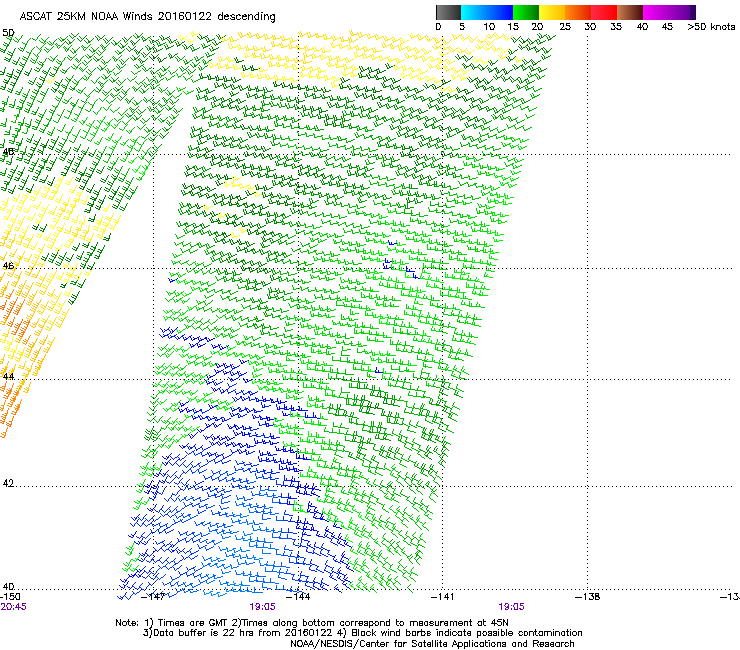Click the '19:05' time label nearest -144
This screenshot has height=650, width=740.
click(x=262, y=607)
